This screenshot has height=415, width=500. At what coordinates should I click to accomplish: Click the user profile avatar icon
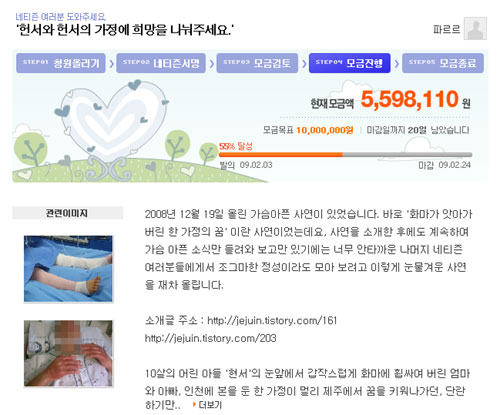pos(475,29)
